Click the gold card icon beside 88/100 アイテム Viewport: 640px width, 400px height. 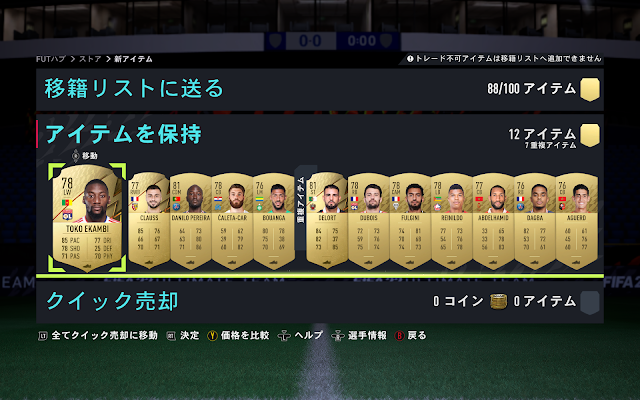point(590,89)
